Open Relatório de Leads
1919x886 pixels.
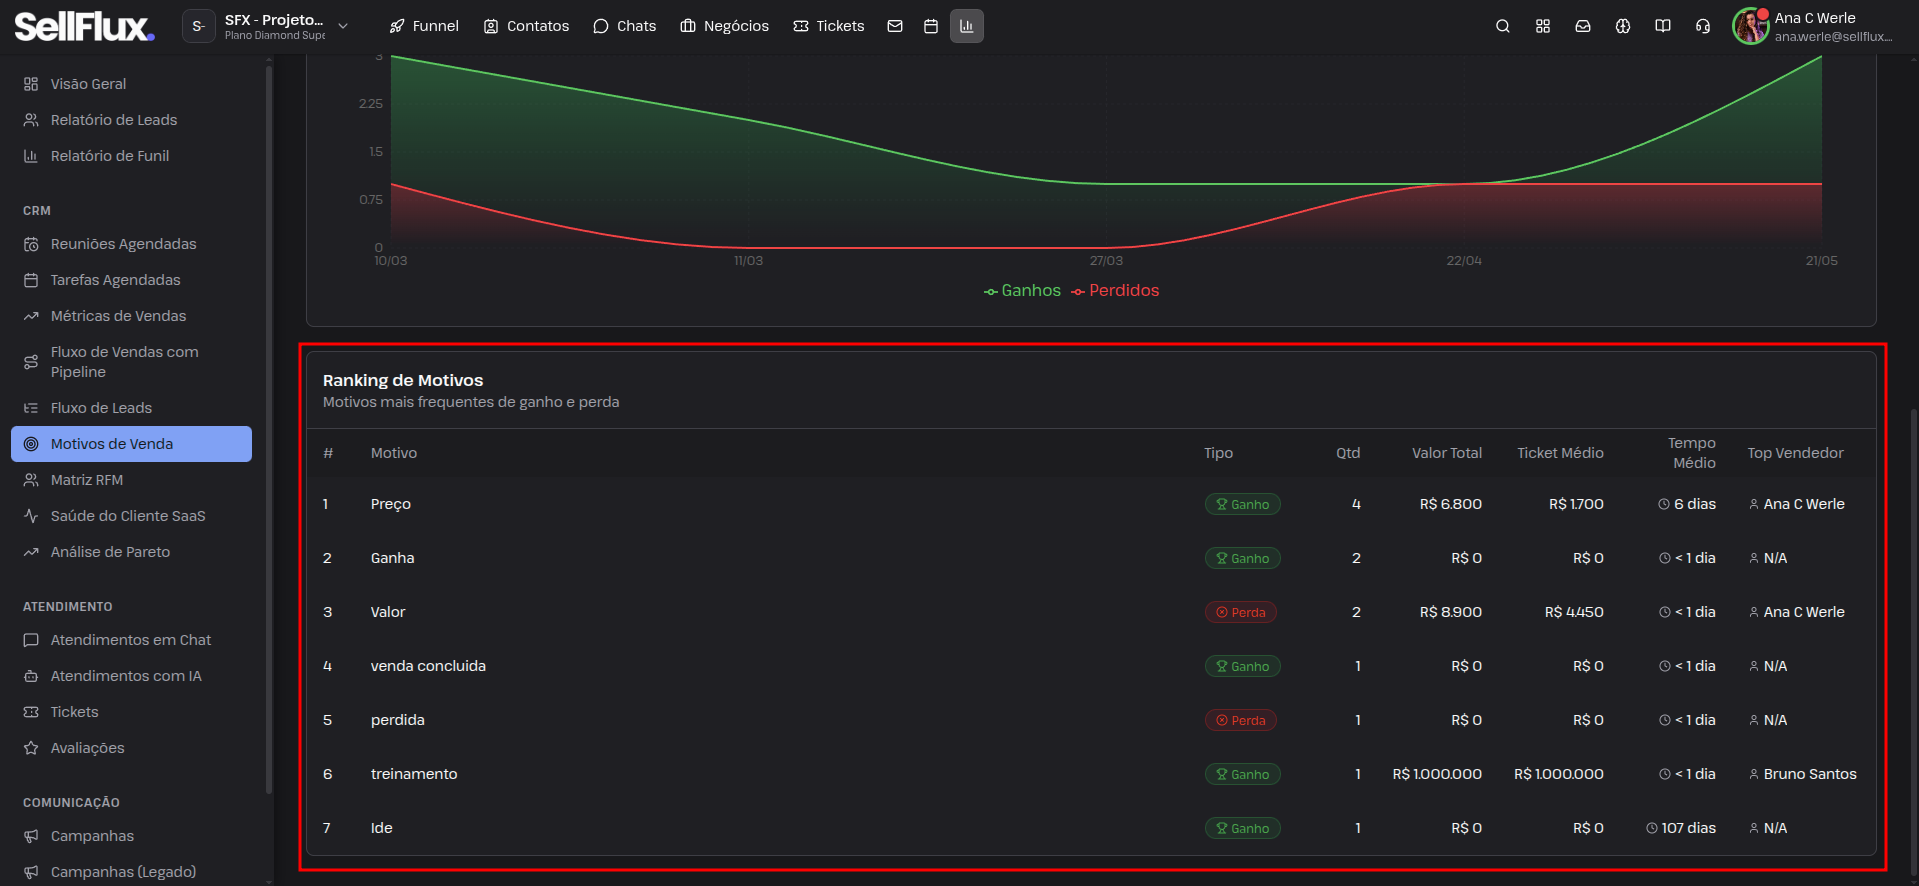131,120
